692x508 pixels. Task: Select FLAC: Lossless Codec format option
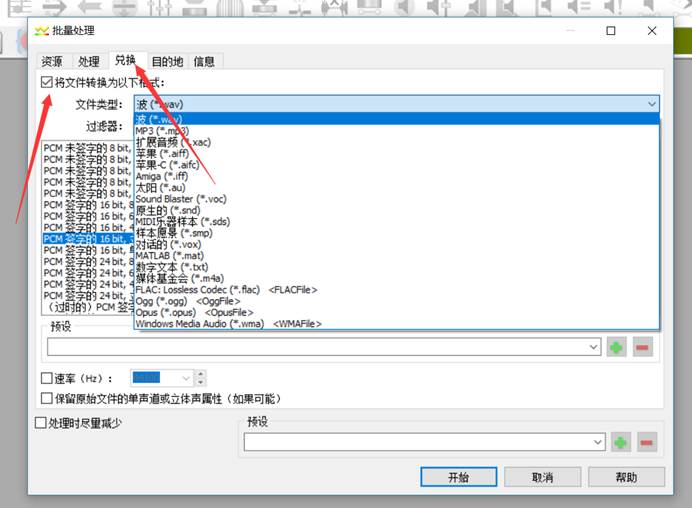(226, 290)
